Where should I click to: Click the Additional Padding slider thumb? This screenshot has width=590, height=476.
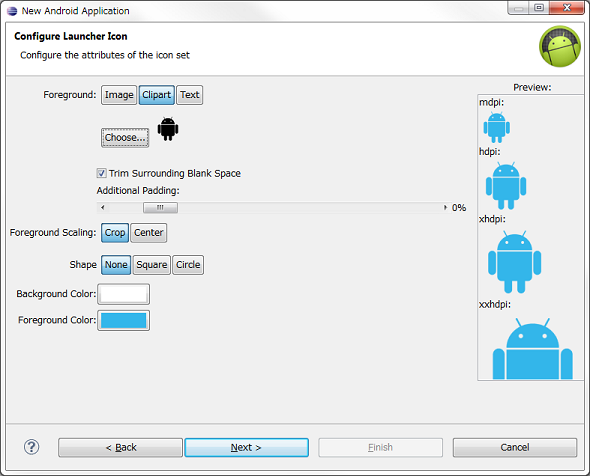(160, 208)
